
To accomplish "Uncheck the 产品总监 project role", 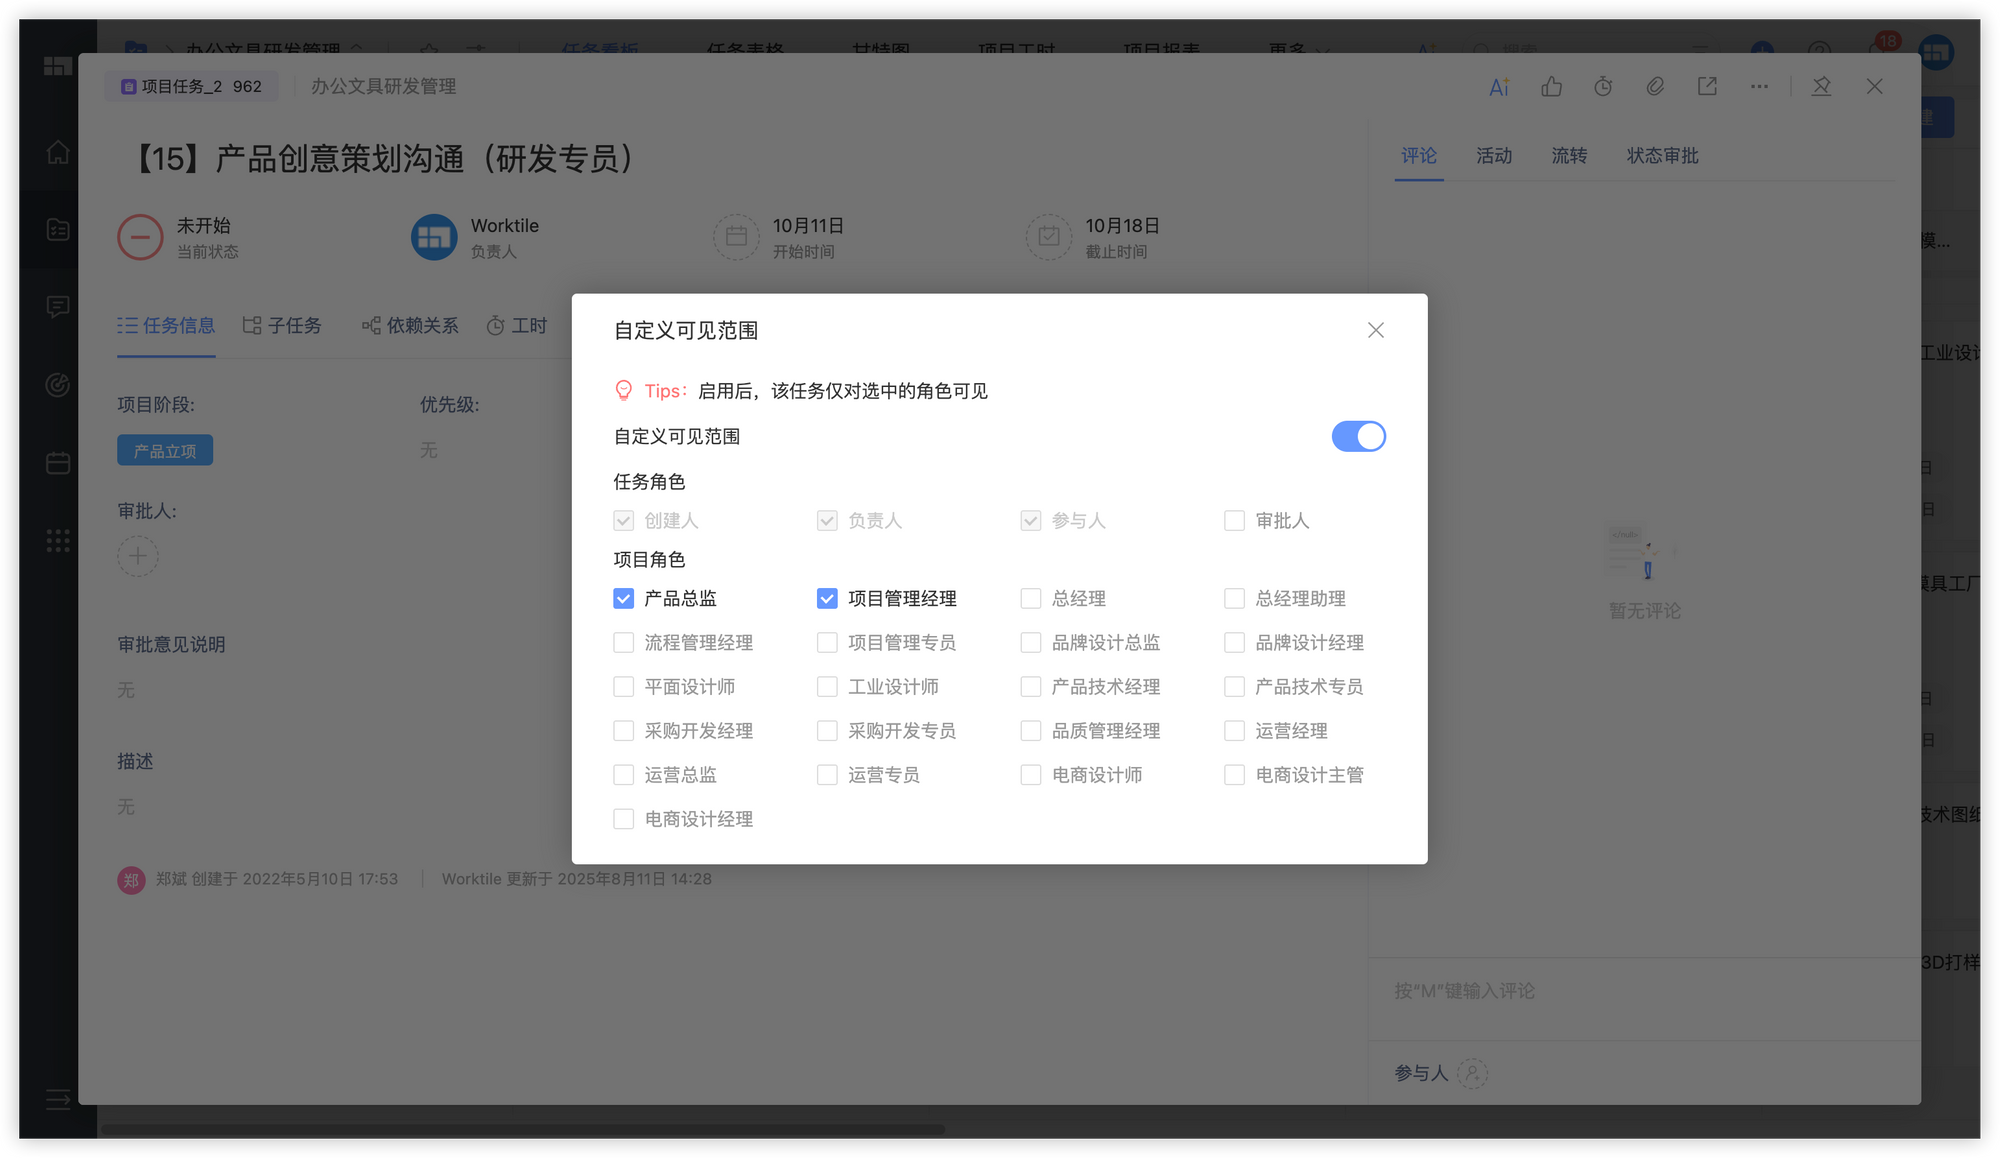I will [623, 598].
